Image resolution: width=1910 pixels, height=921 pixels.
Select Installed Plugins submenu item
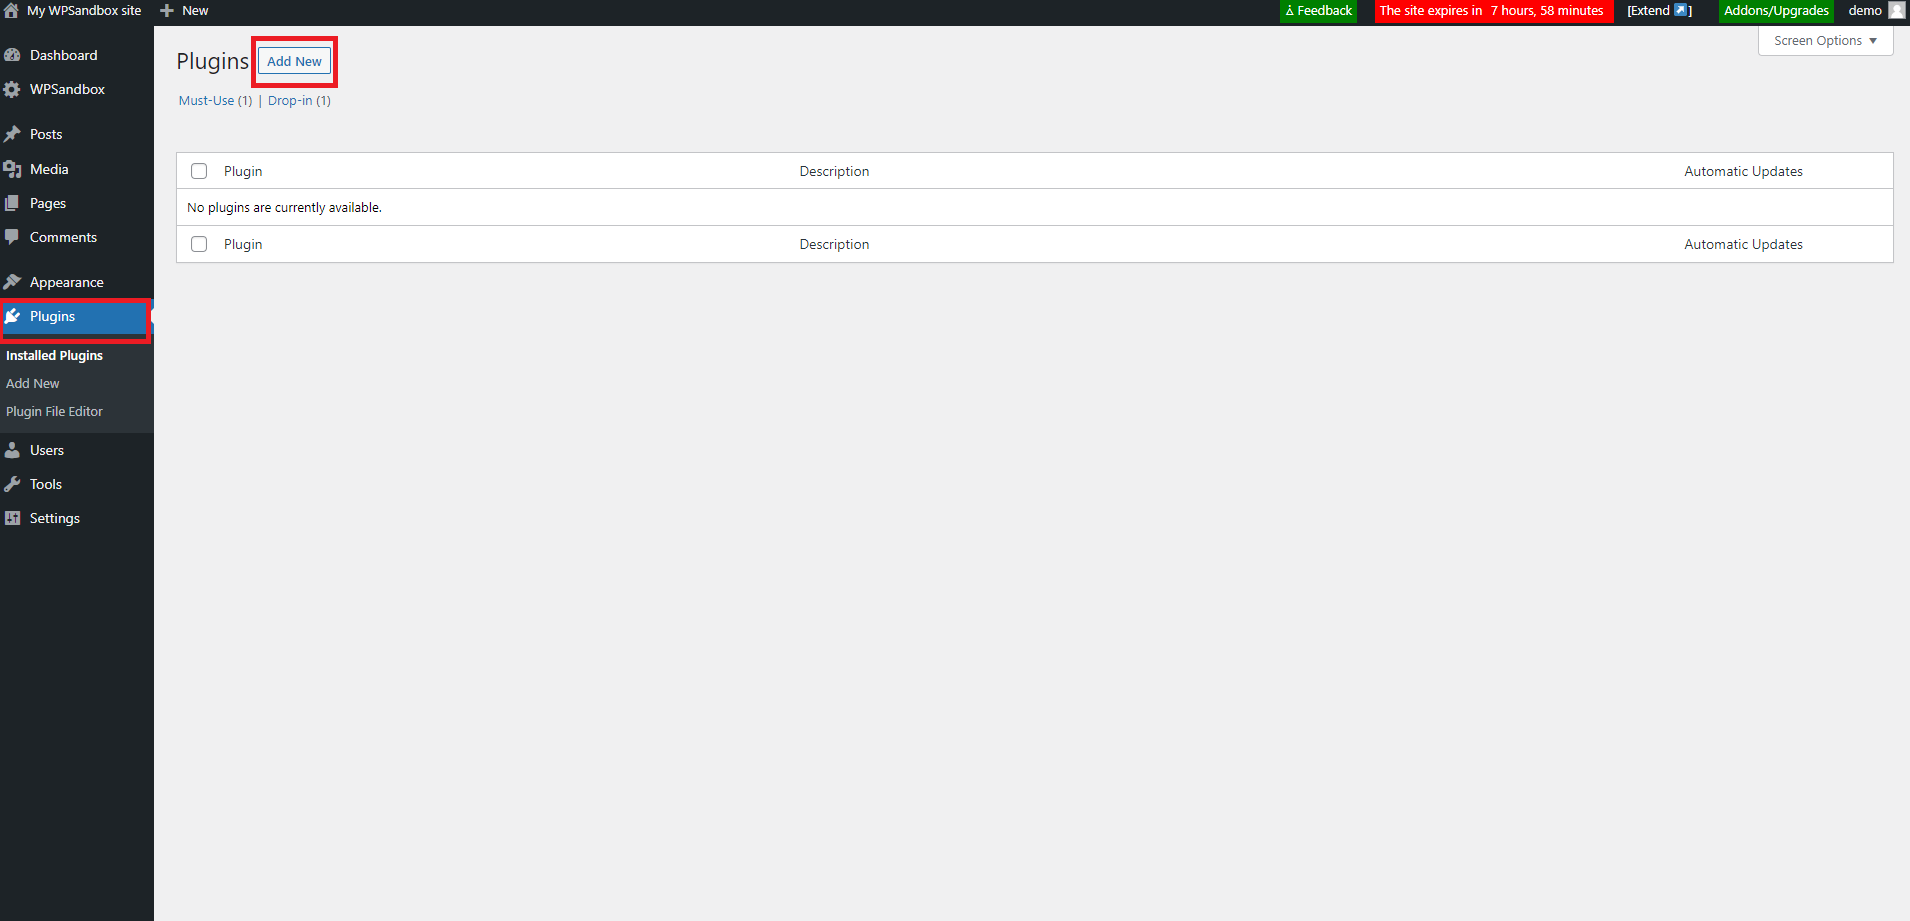tap(54, 355)
